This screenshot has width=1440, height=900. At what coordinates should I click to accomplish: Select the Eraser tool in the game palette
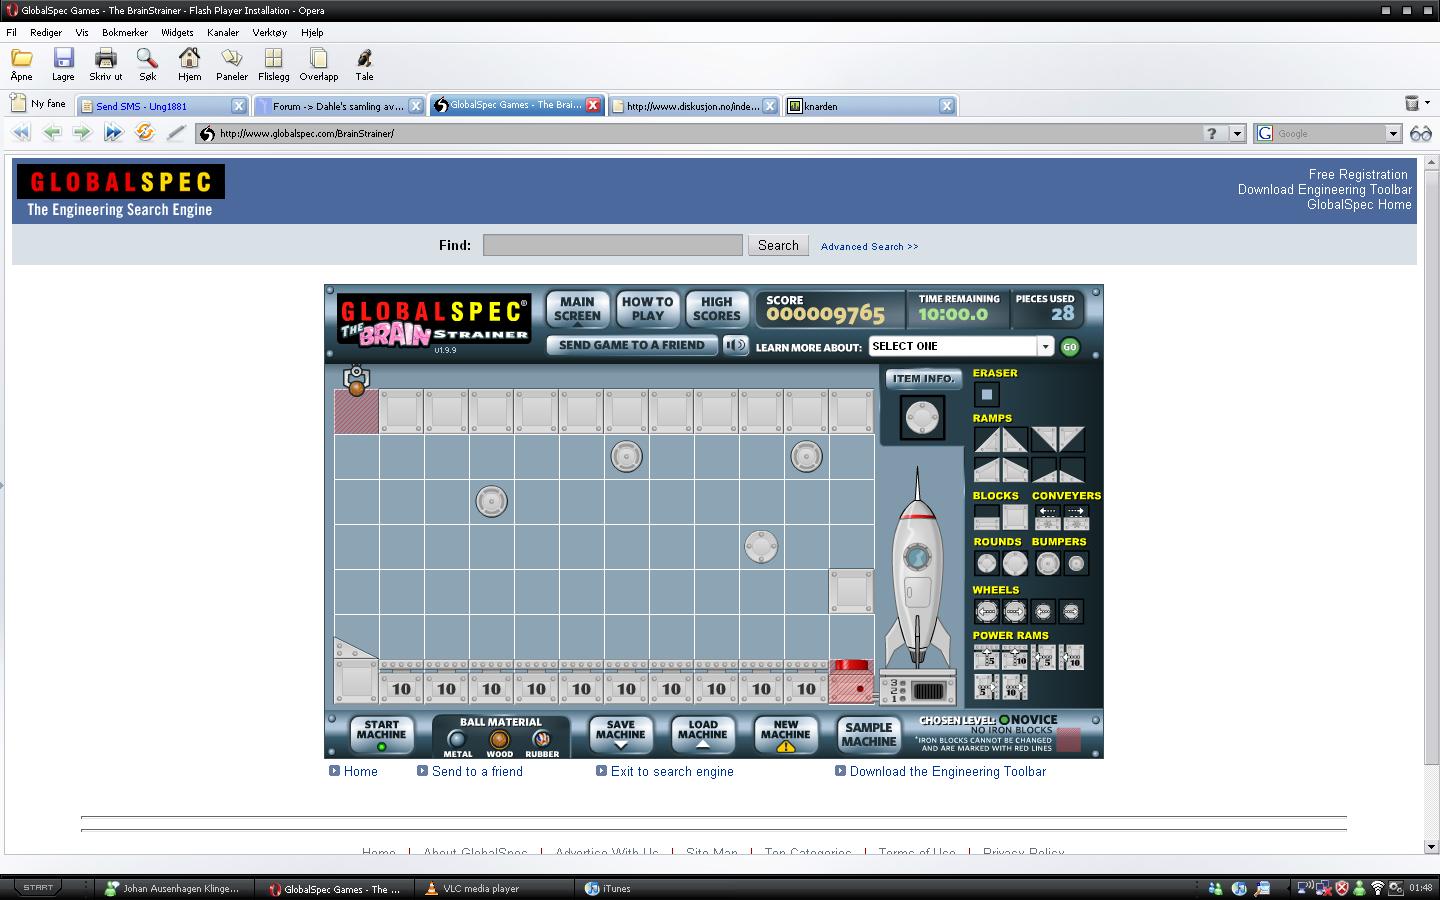pyautogui.click(x=987, y=394)
